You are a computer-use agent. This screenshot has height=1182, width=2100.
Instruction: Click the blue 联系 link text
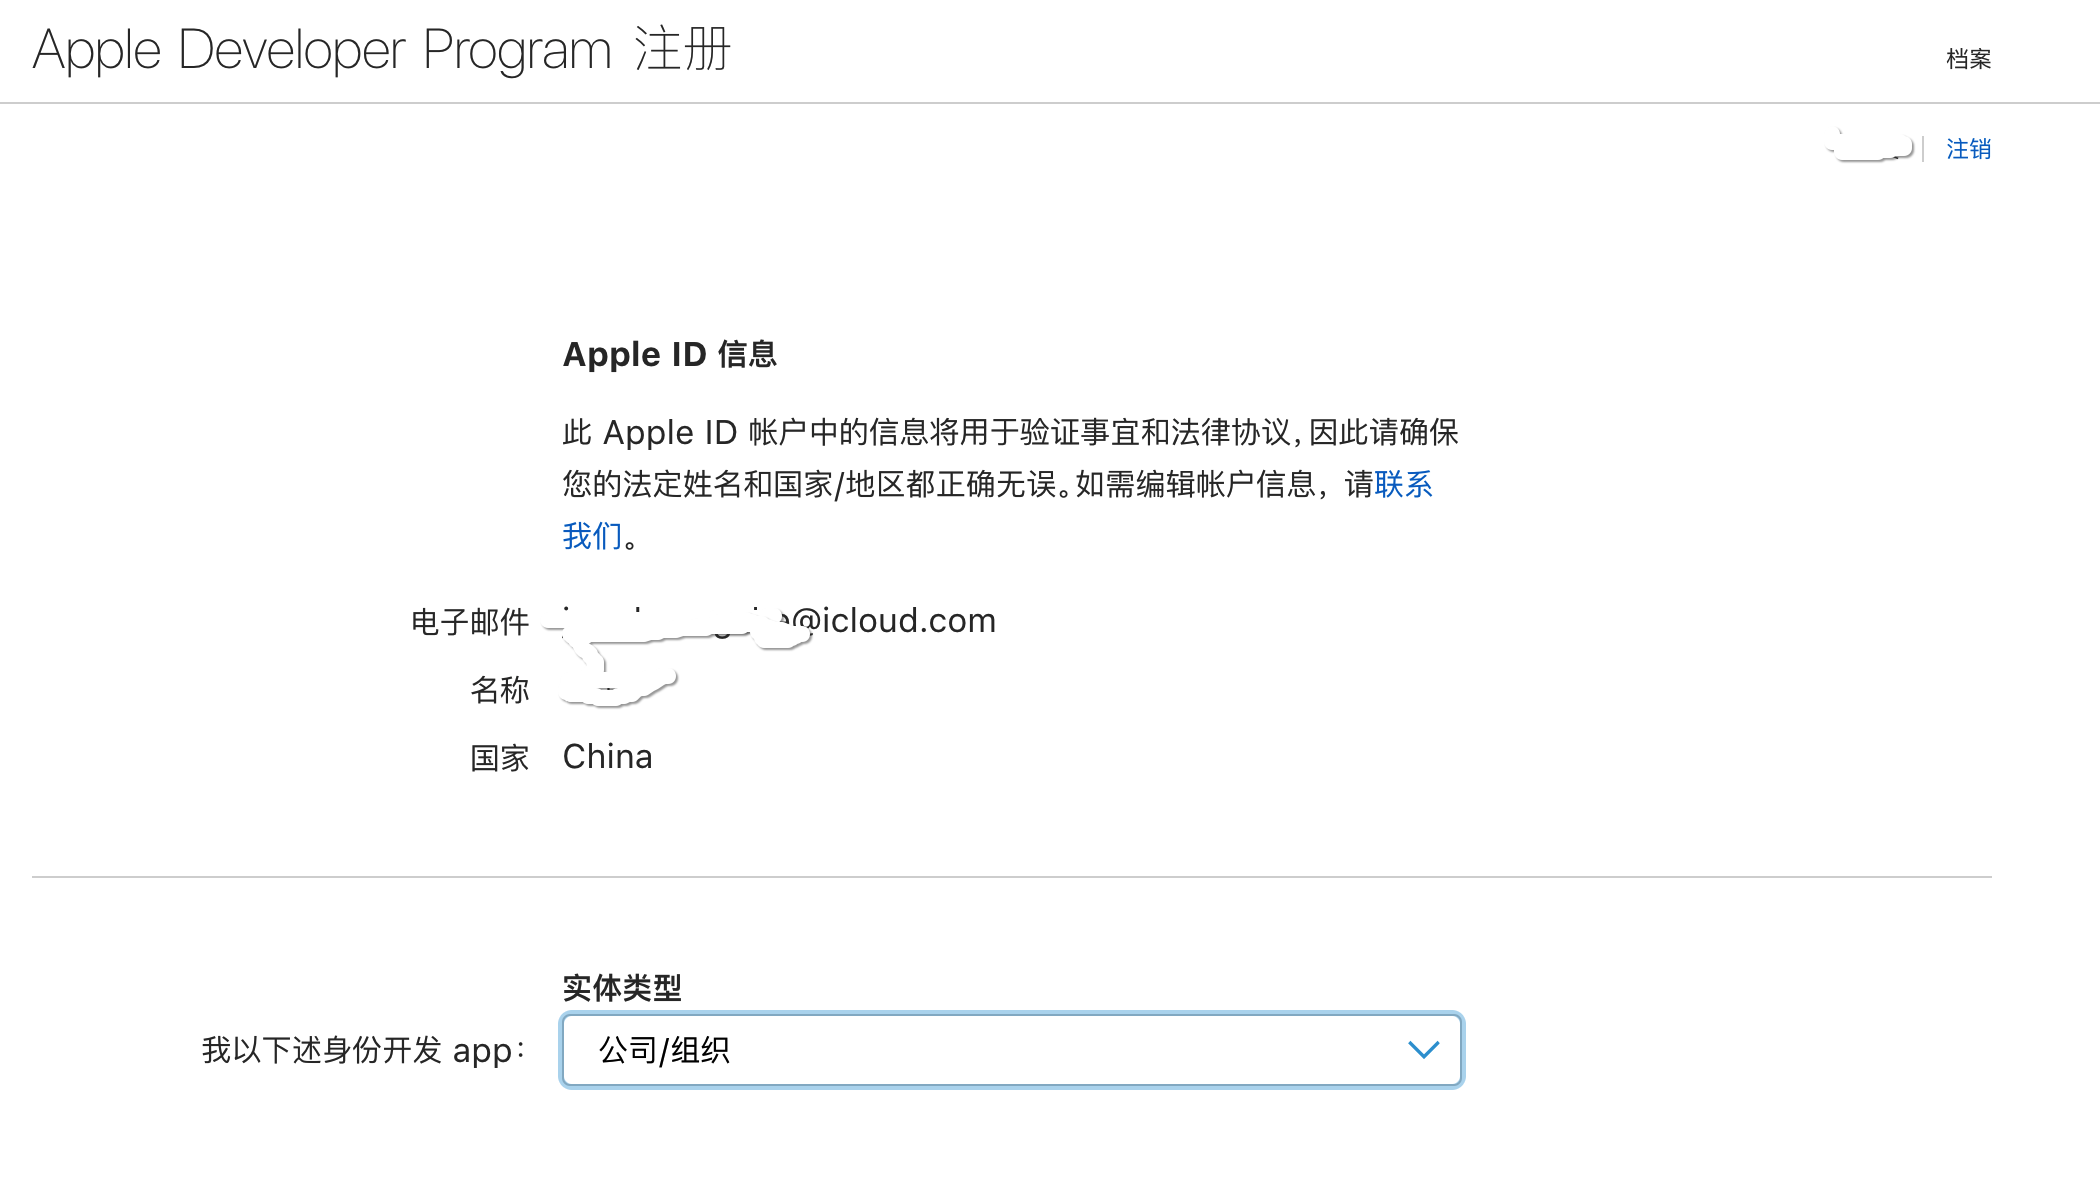point(1403,485)
